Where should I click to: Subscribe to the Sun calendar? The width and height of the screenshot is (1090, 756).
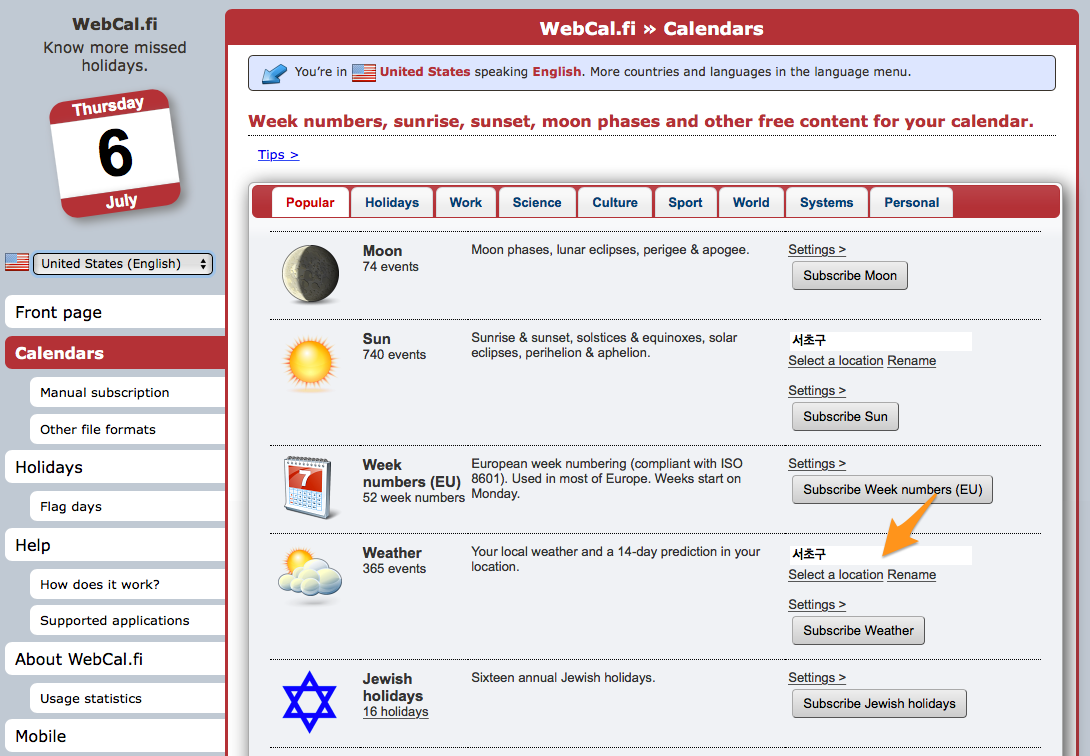845,417
